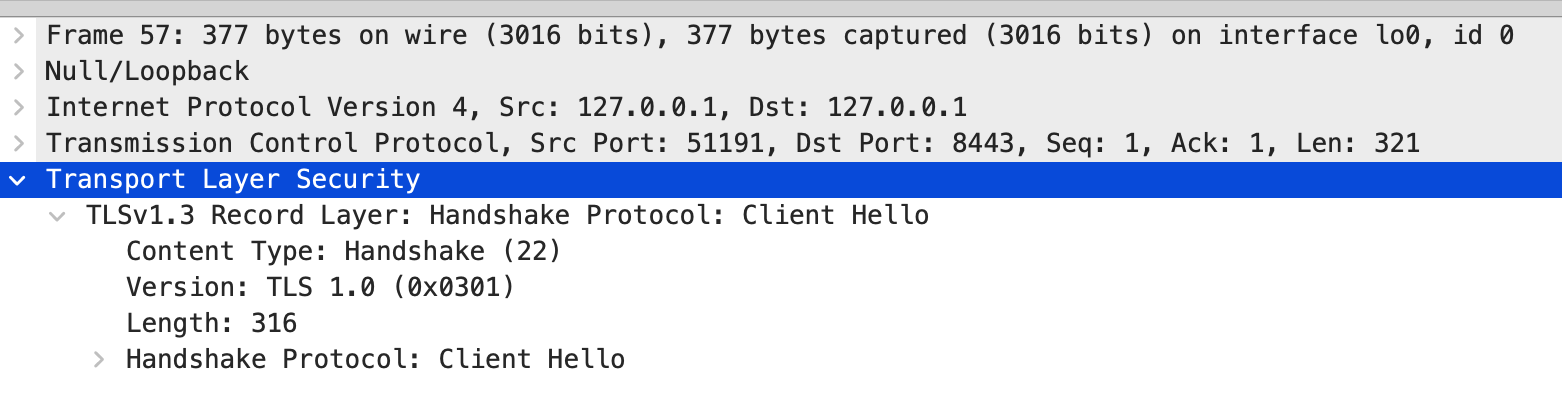Expand Internet Protocol Version 4 details
The height and width of the screenshot is (408, 1562).
coord(18,108)
